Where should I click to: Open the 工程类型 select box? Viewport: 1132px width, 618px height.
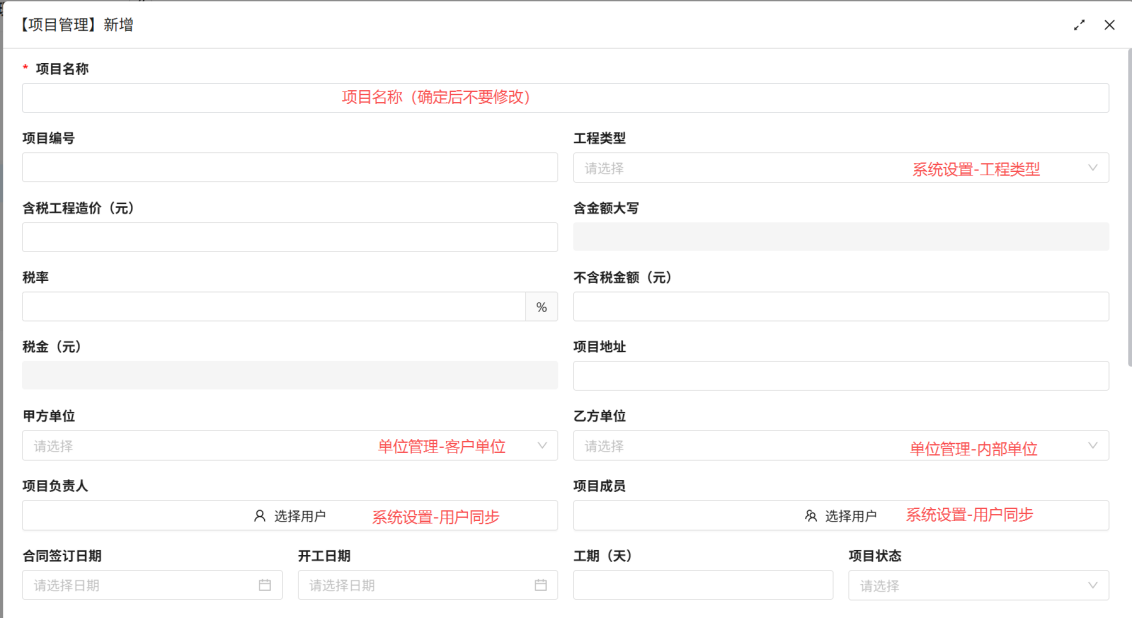(x=841, y=167)
